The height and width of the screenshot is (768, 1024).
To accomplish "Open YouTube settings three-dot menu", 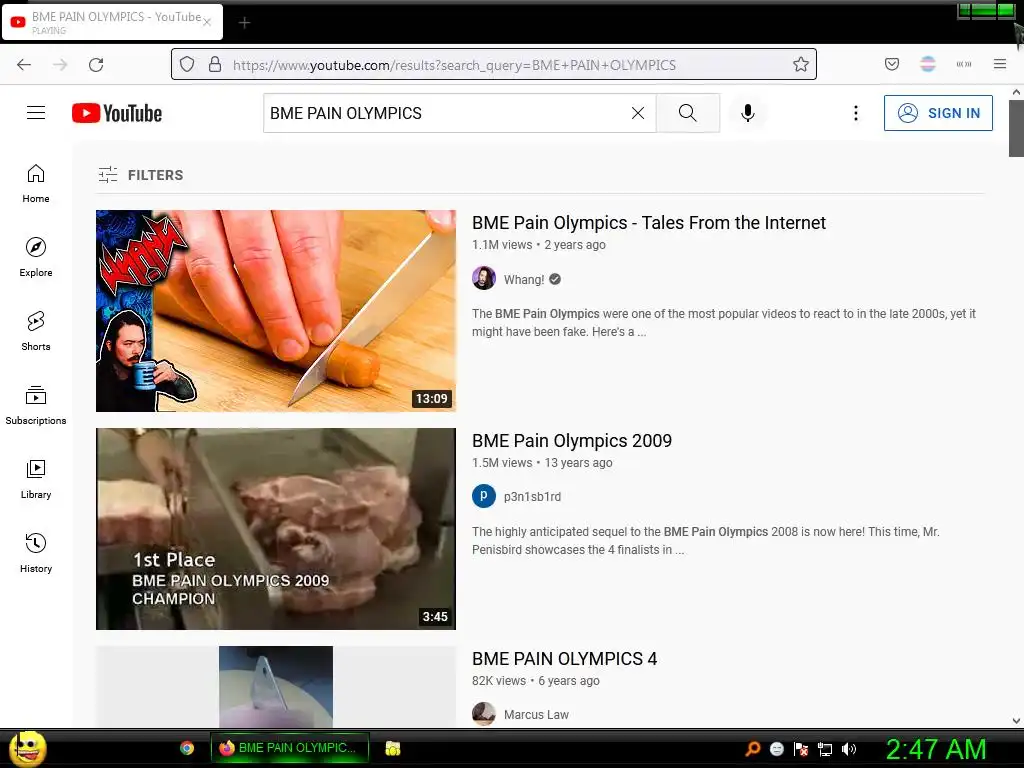I will coord(856,113).
